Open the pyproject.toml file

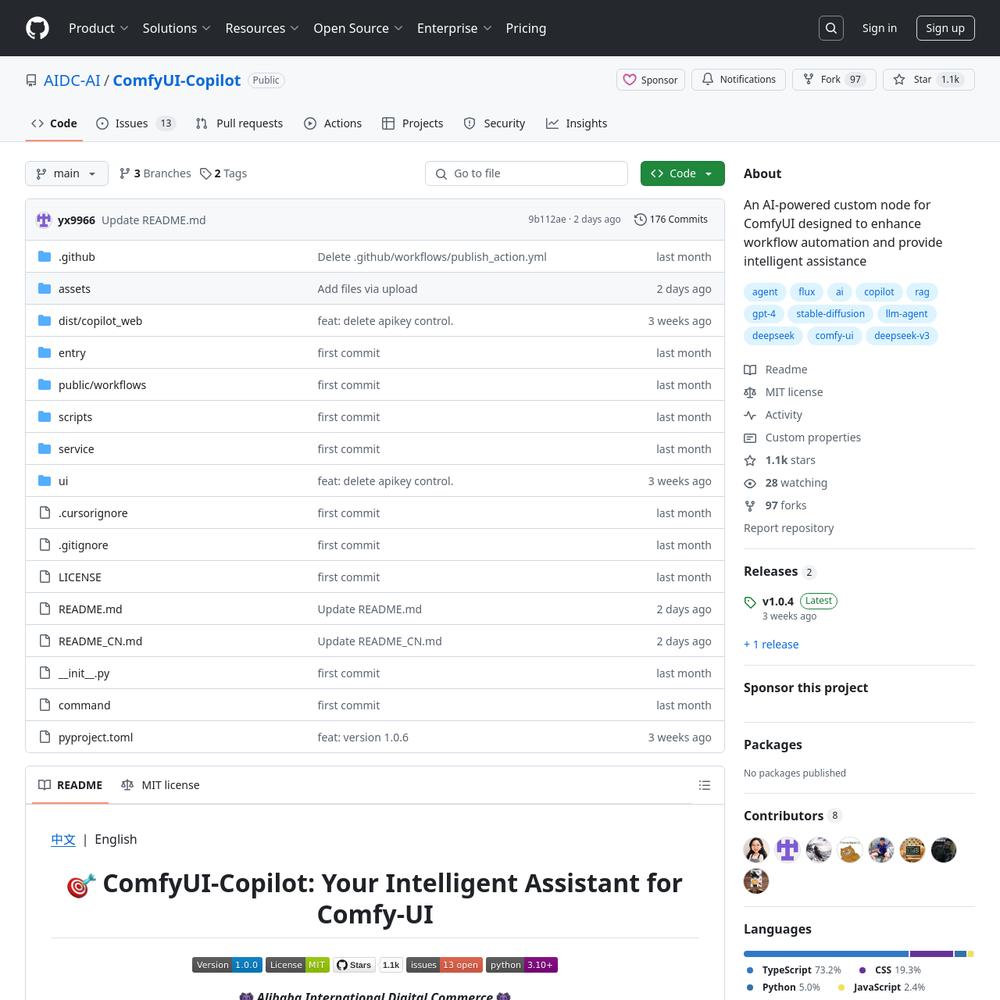point(96,737)
